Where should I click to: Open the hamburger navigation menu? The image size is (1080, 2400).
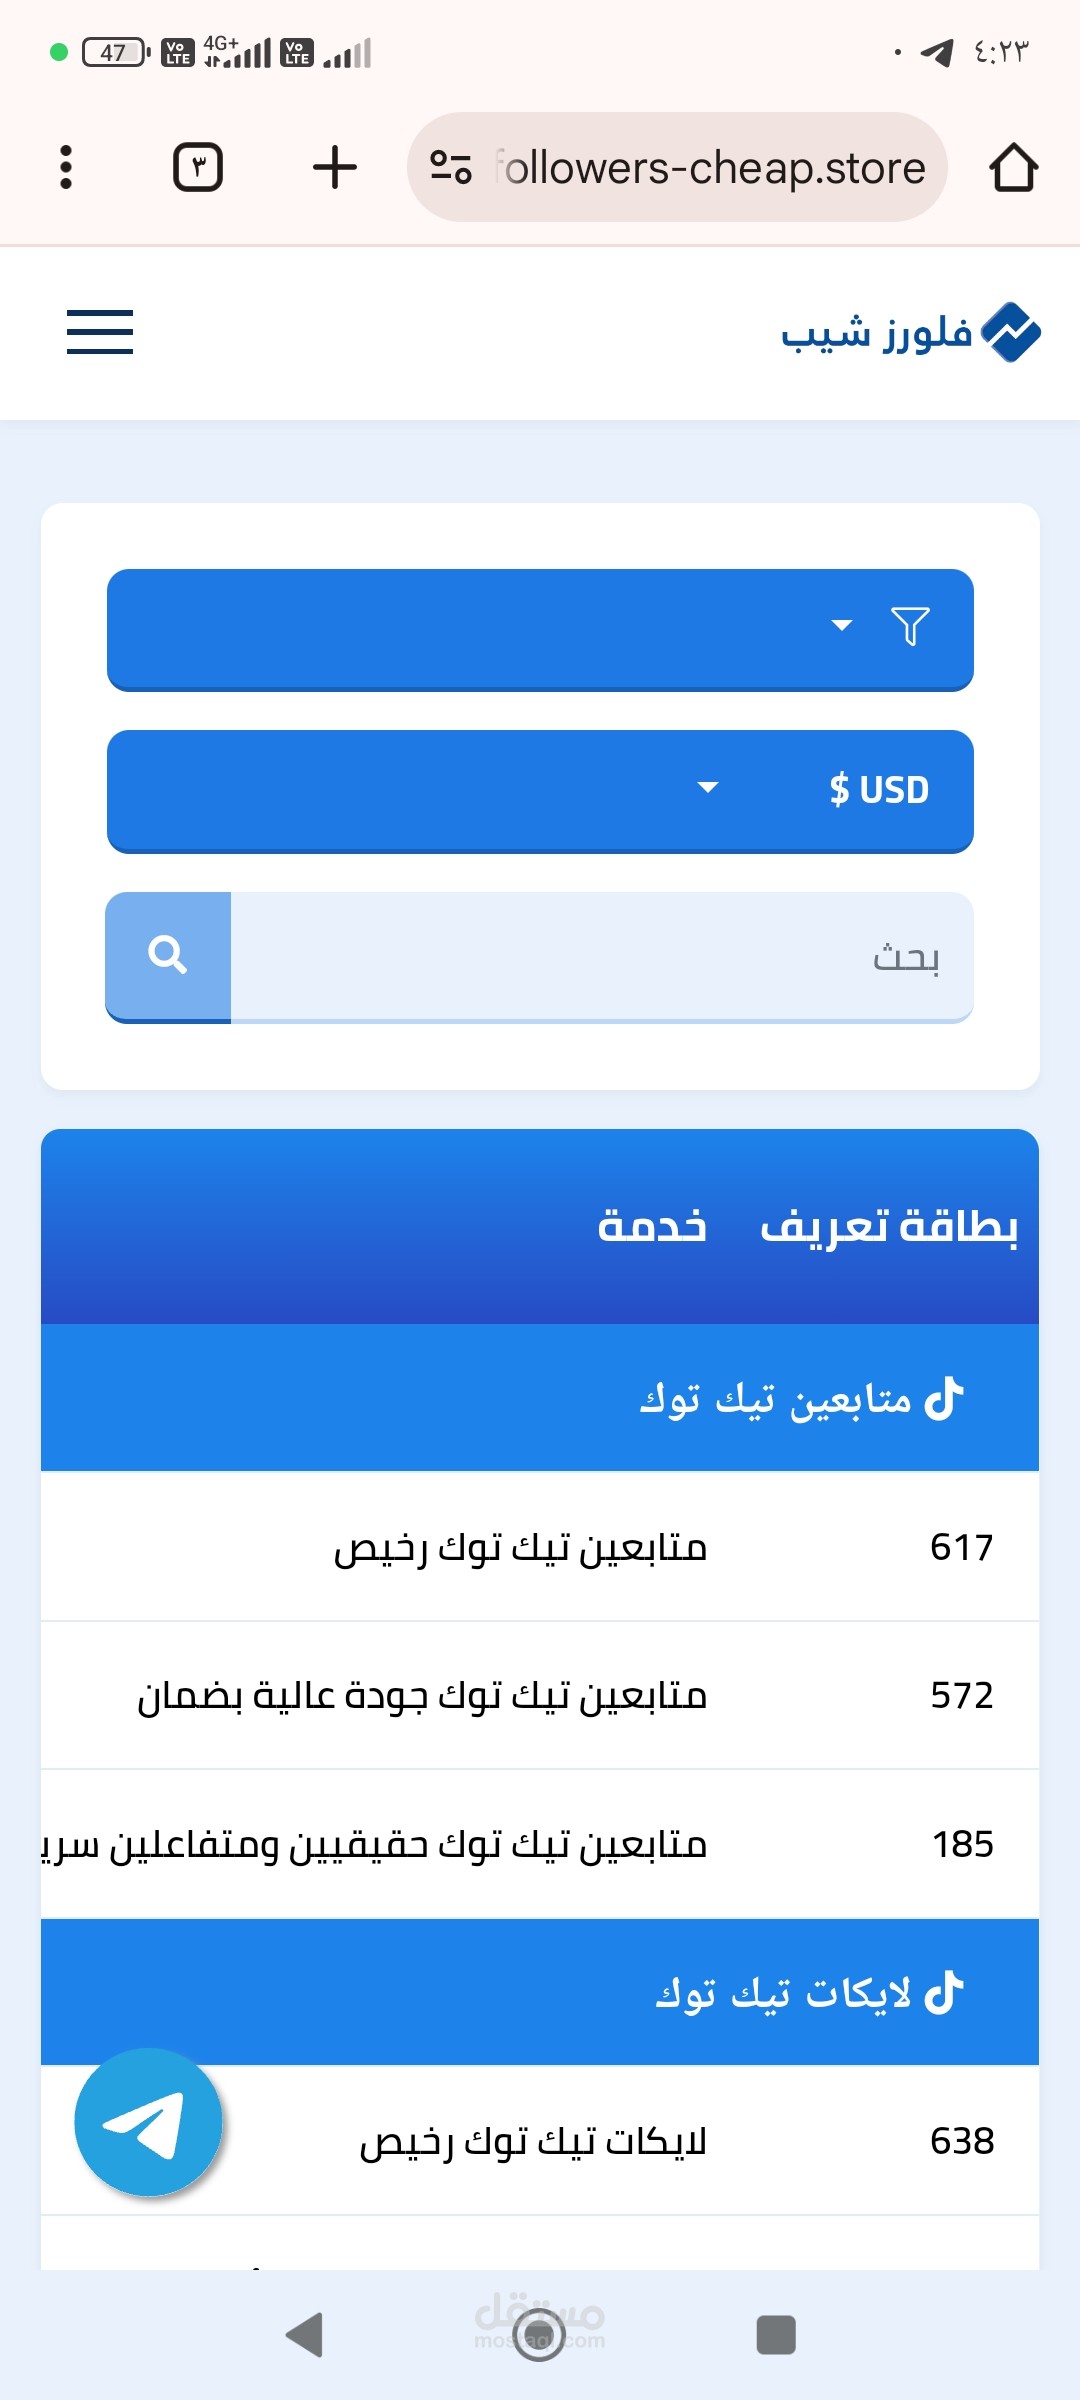pyautogui.click(x=100, y=332)
